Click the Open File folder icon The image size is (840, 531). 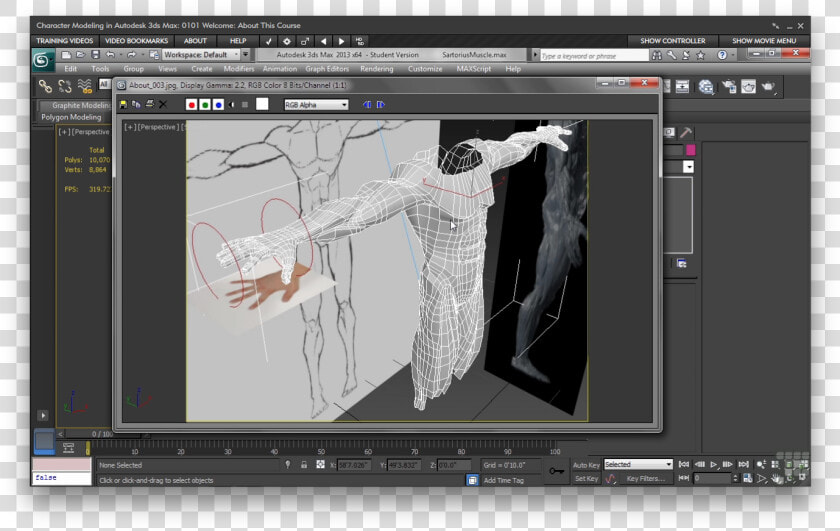click(x=80, y=55)
